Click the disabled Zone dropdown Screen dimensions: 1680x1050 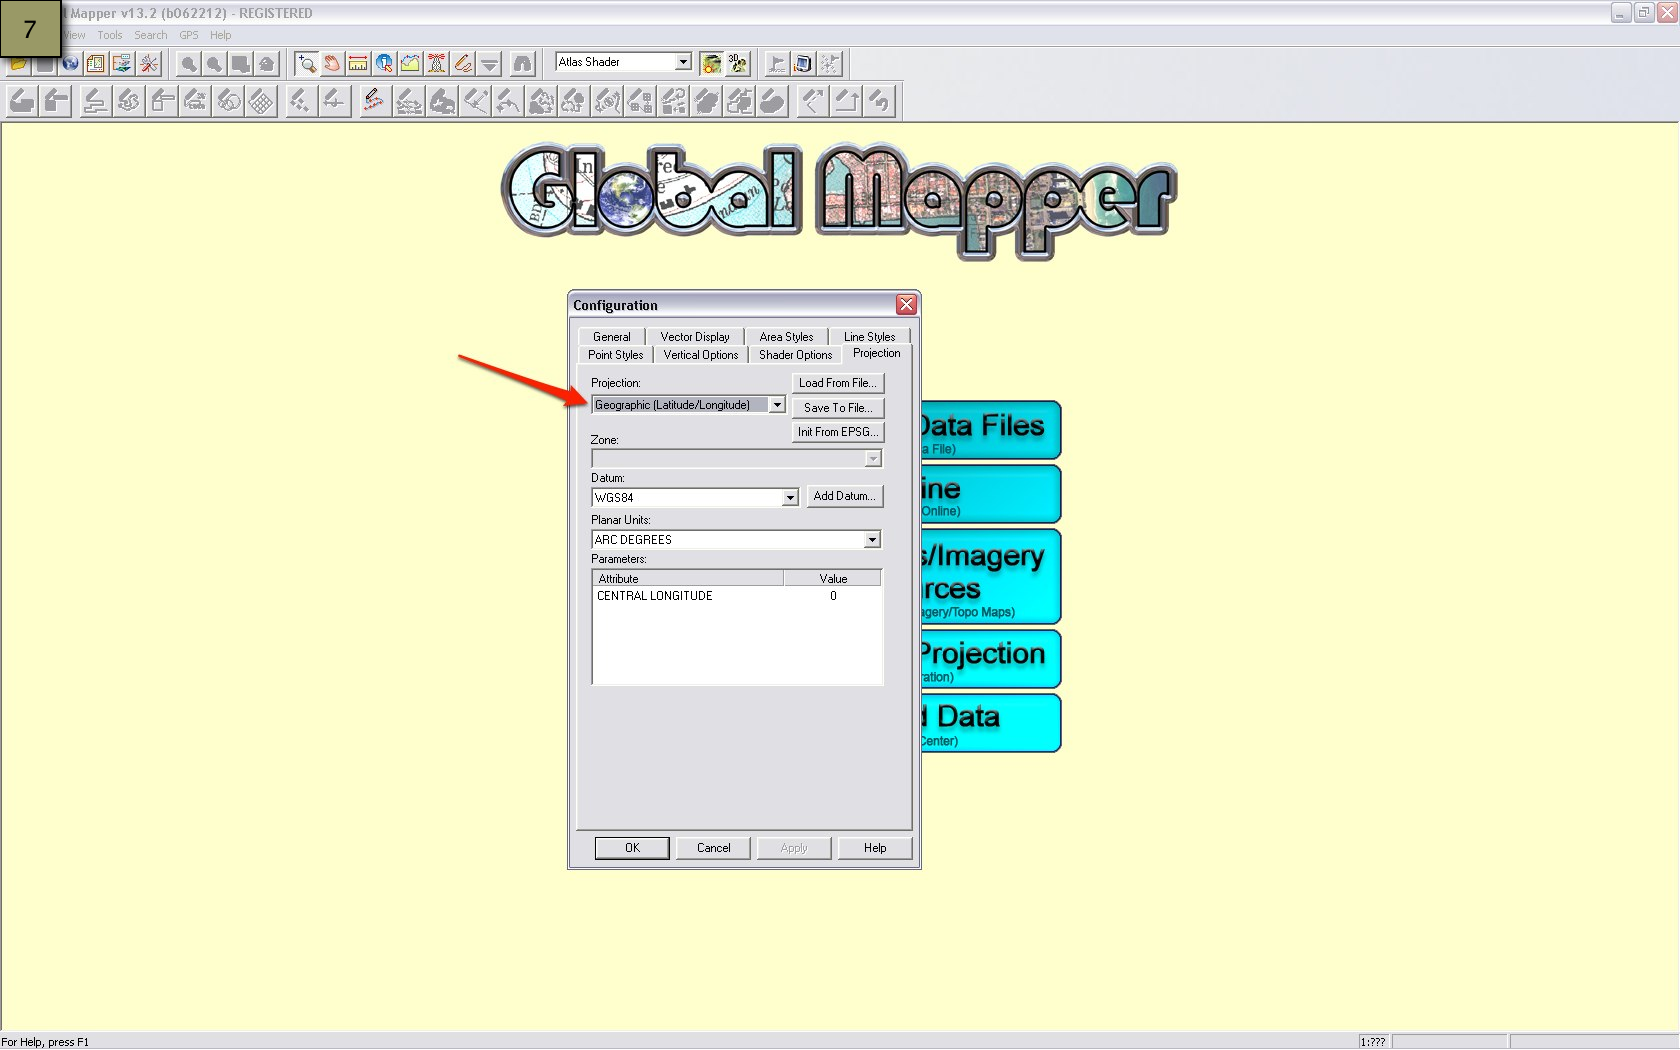pos(737,458)
